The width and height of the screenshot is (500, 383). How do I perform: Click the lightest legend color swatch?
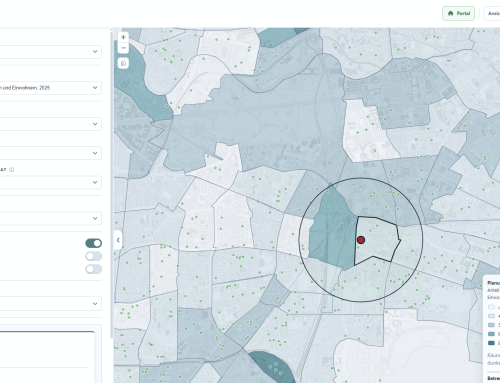click(491, 307)
